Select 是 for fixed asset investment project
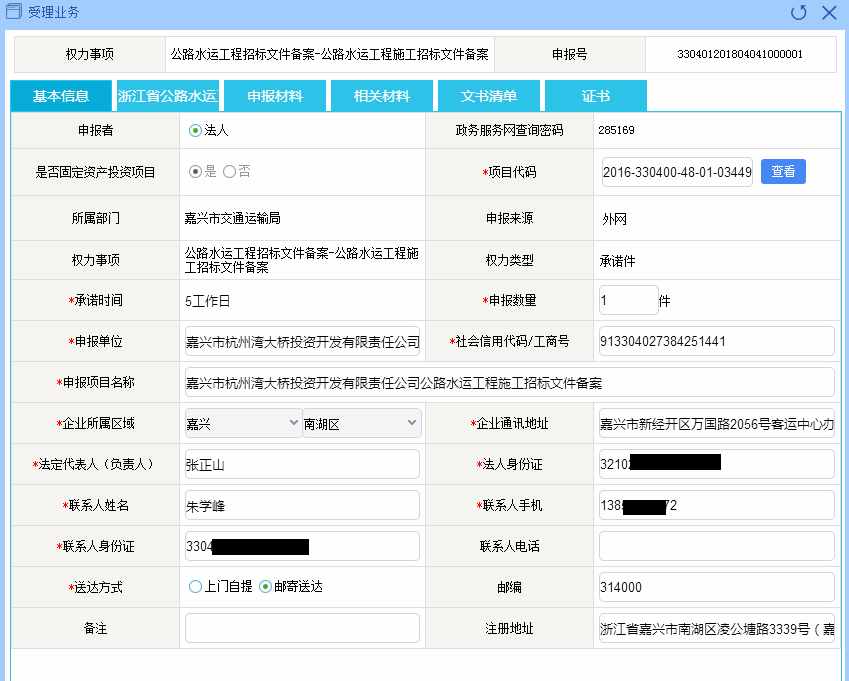 tap(195, 172)
